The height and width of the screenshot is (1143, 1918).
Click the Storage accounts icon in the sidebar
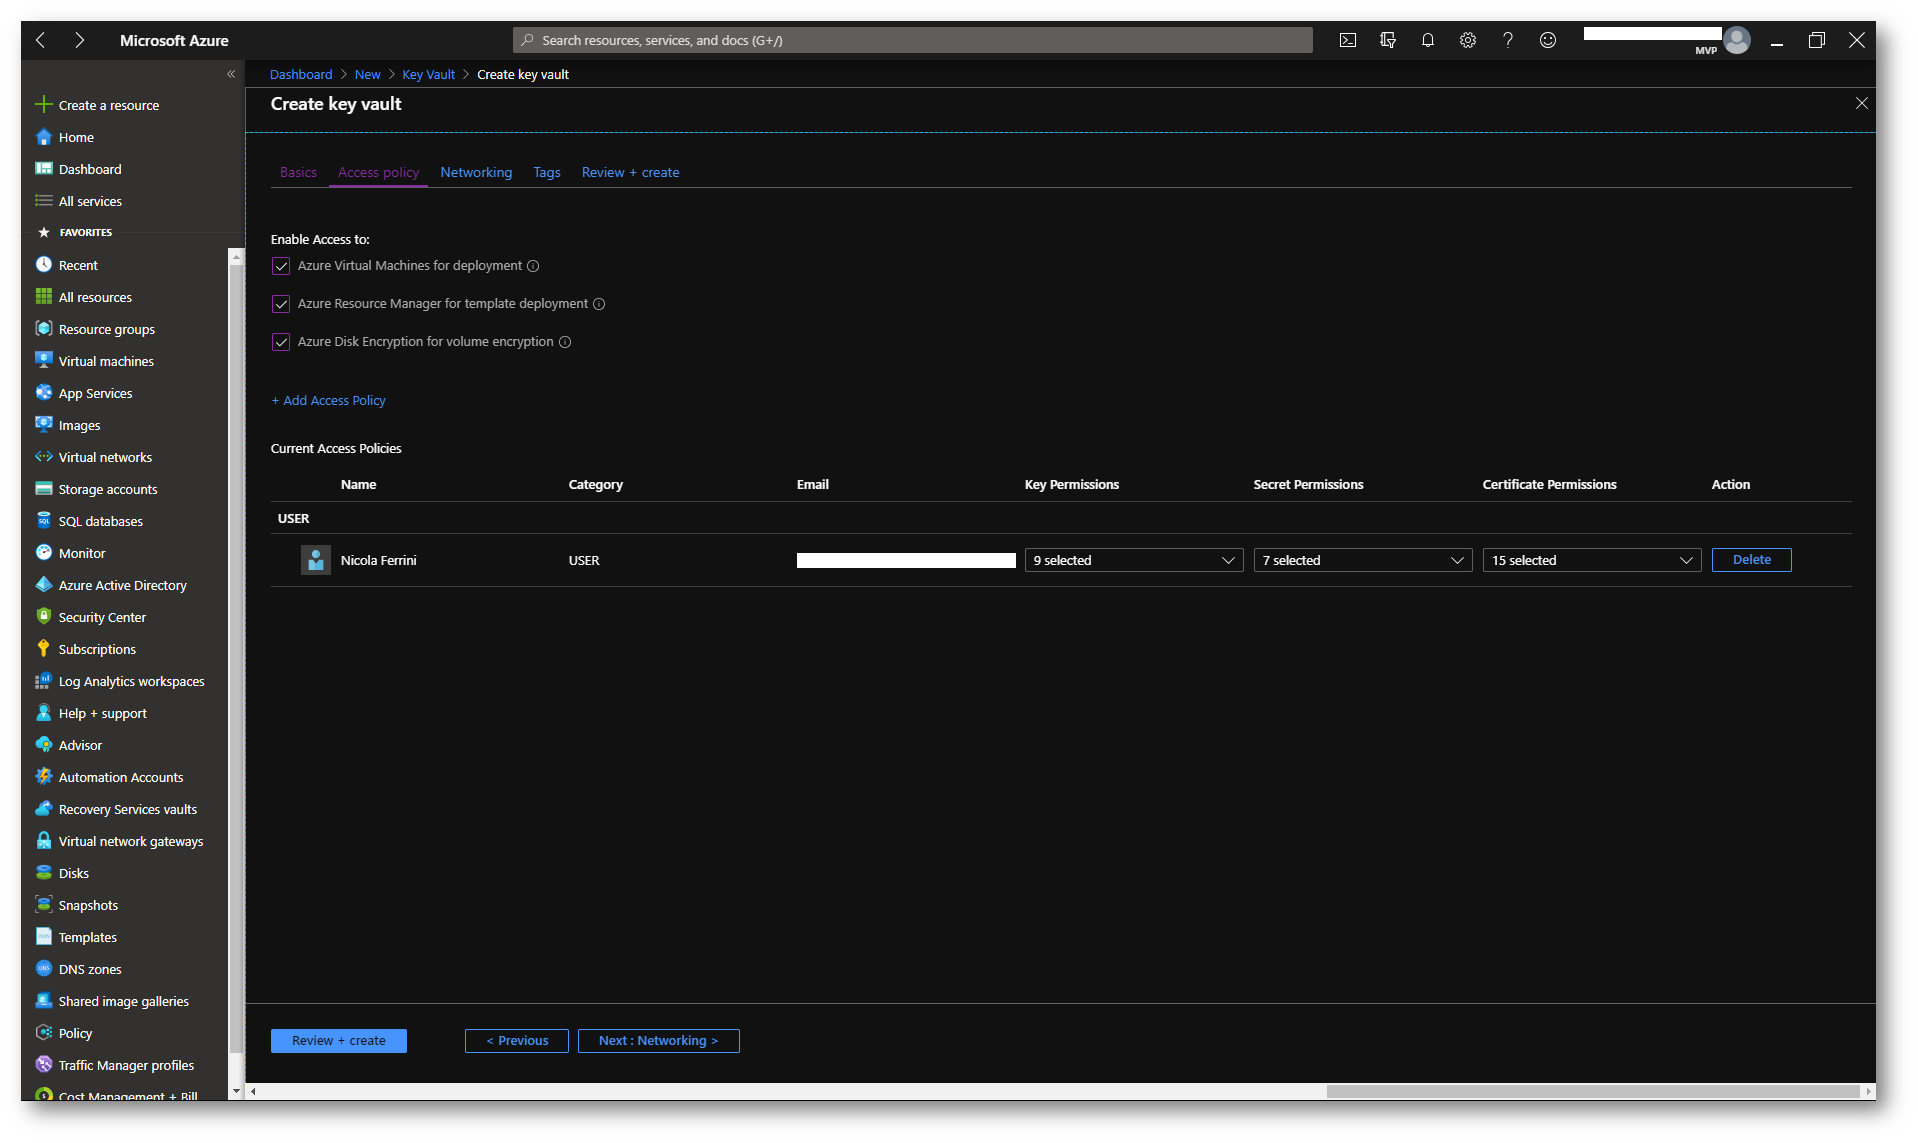tap(44, 489)
